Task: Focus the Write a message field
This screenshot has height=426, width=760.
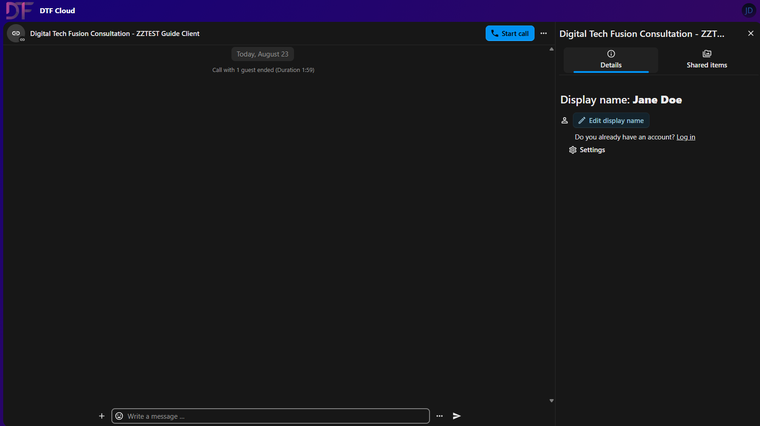Action: tap(270, 416)
